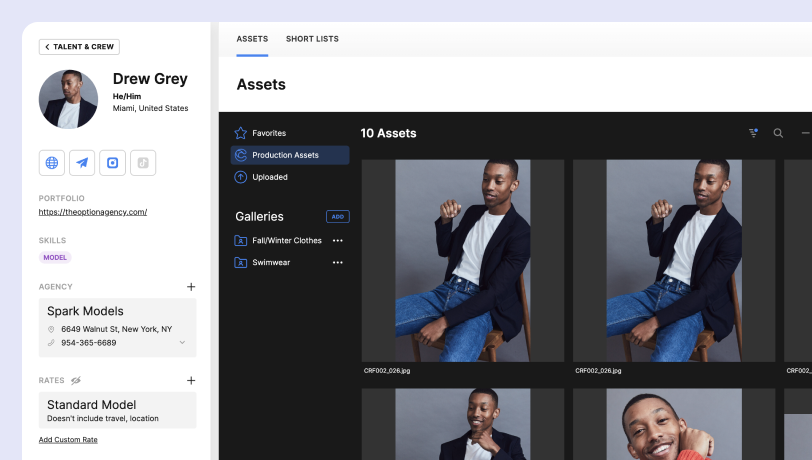Click the Telegram paper plane icon
The image size is (812, 460).
point(82,163)
